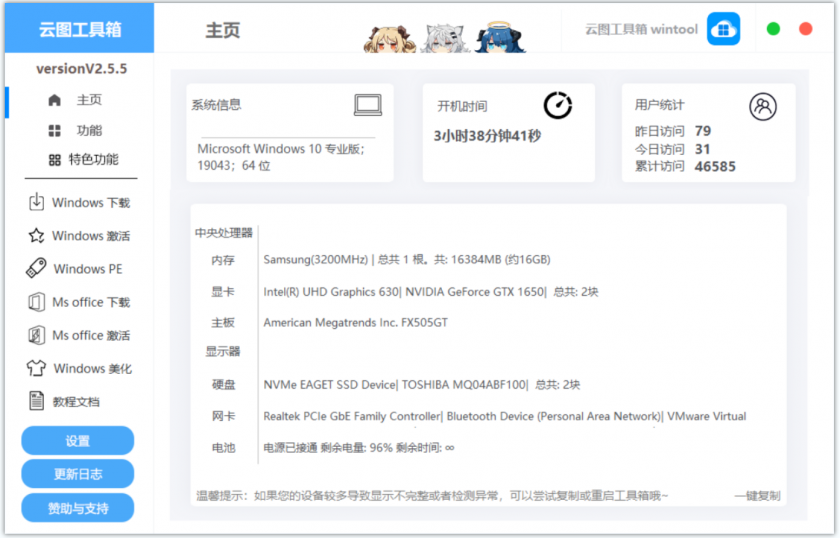Click the Windows 下载 download icon
The image size is (840, 538).
click(36, 202)
